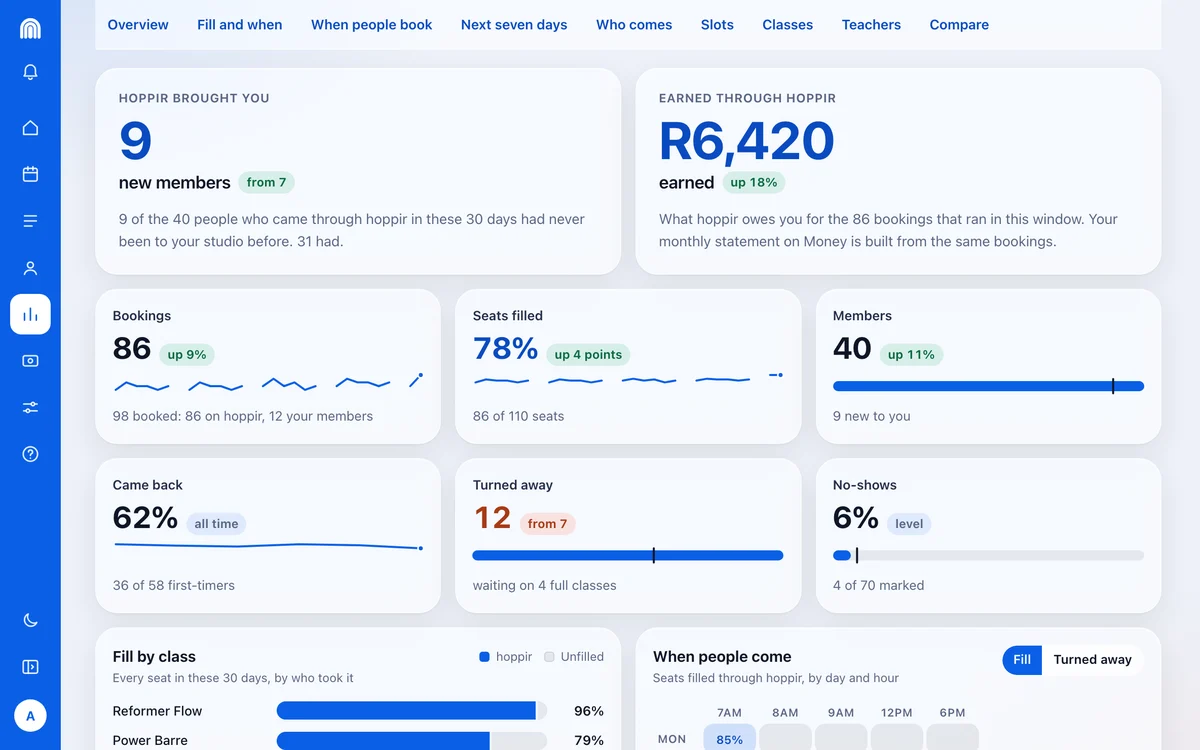Viewport: 1200px width, 750px height.
Task: Click the 'up 4 points' badge
Action: [x=588, y=354]
